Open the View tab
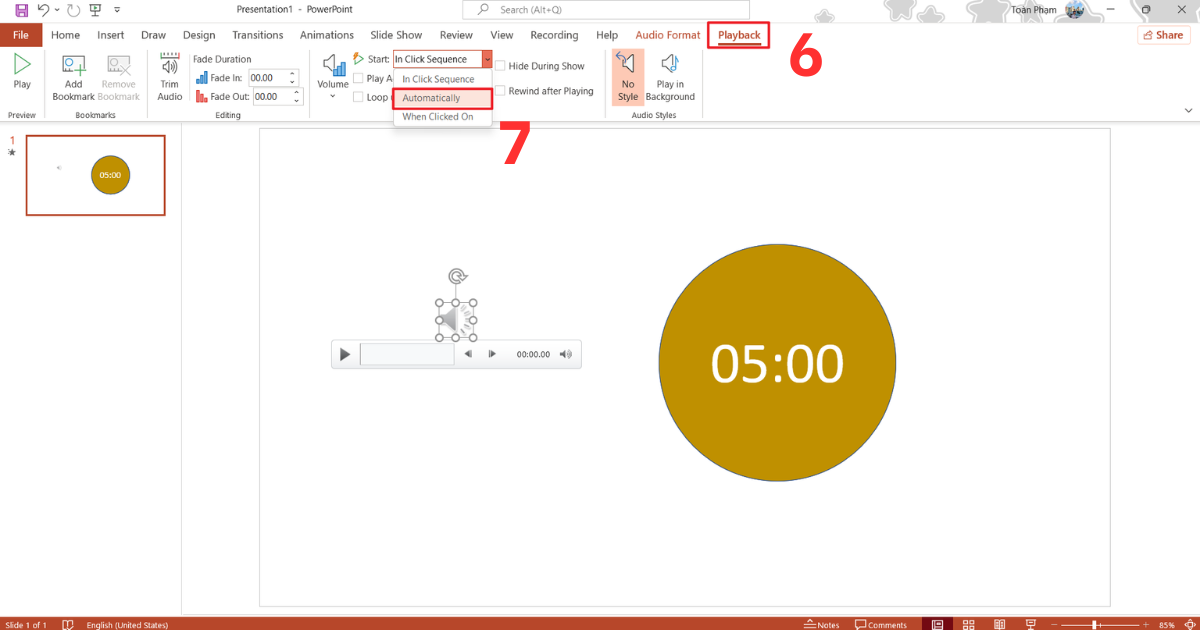1200x630 pixels. pos(502,35)
